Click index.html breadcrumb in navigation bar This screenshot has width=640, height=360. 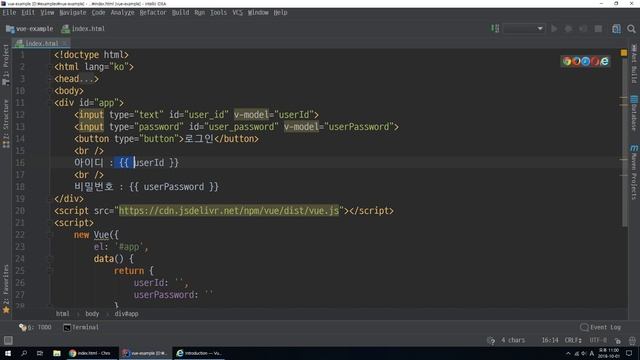82,29
